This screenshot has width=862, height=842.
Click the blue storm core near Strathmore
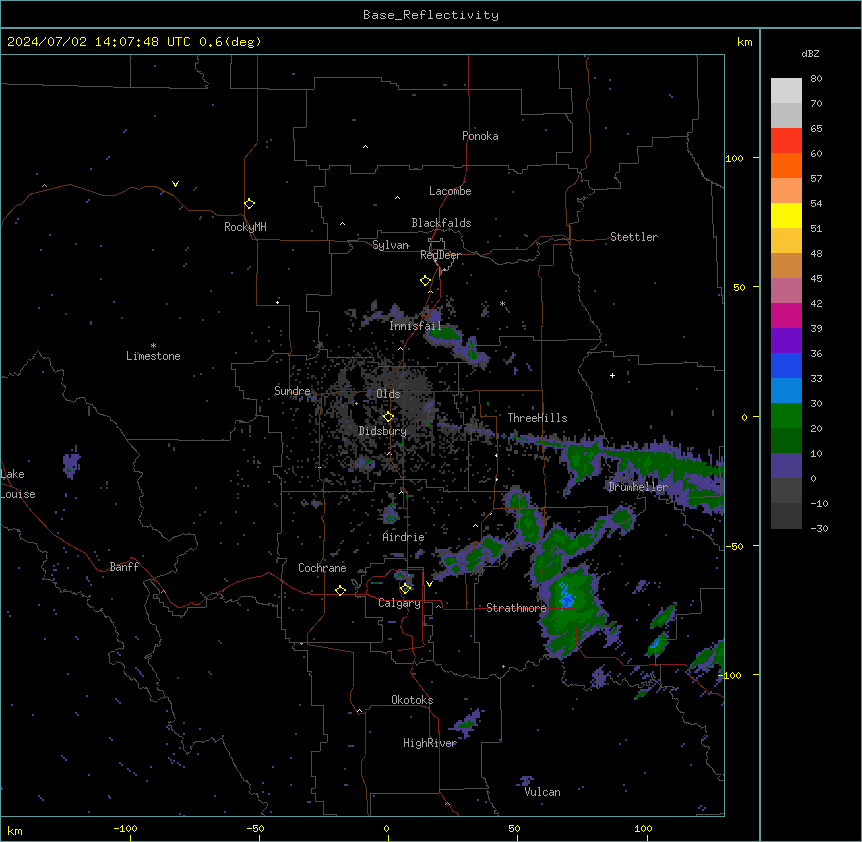tap(566, 596)
